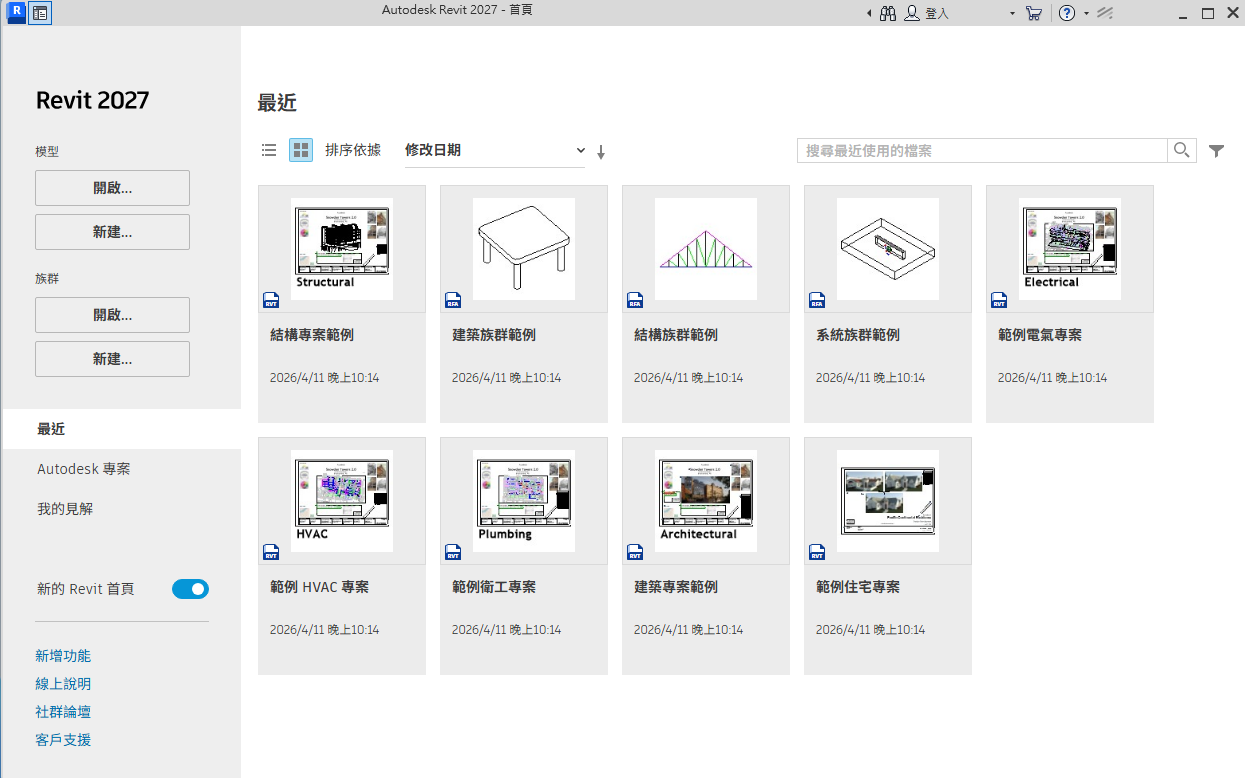Click RFA file icon on 結構族群範例 card
Image resolution: width=1245 pixels, height=778 pixels.
(635, 300)
